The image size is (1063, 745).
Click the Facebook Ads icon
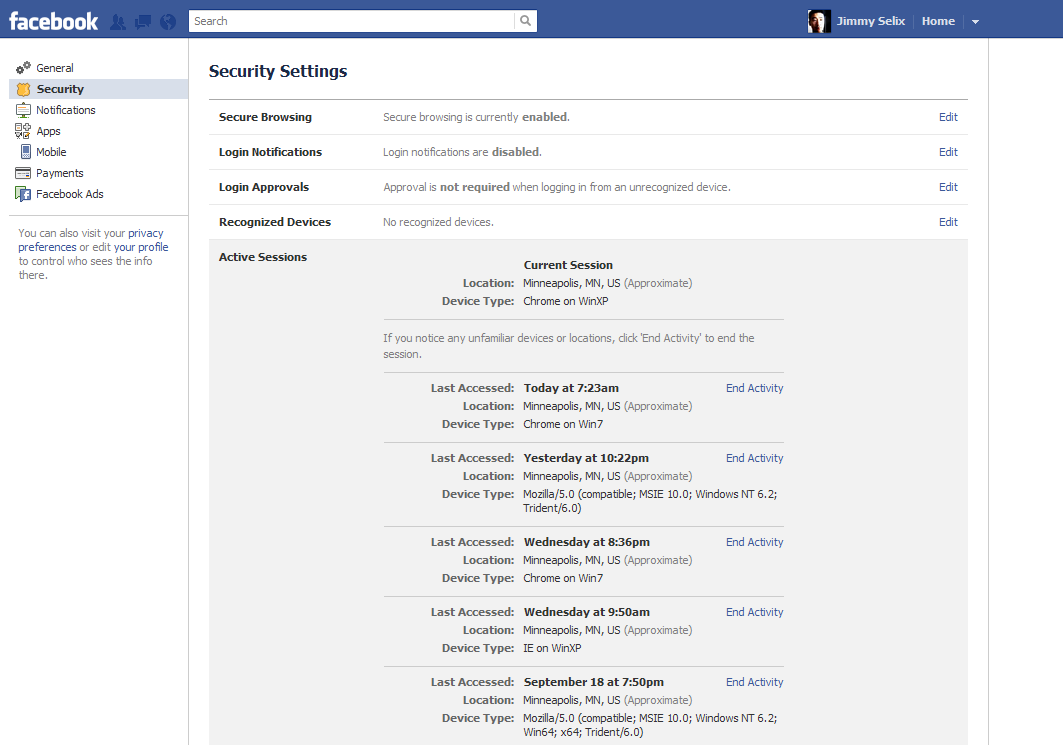pos(23,194)
